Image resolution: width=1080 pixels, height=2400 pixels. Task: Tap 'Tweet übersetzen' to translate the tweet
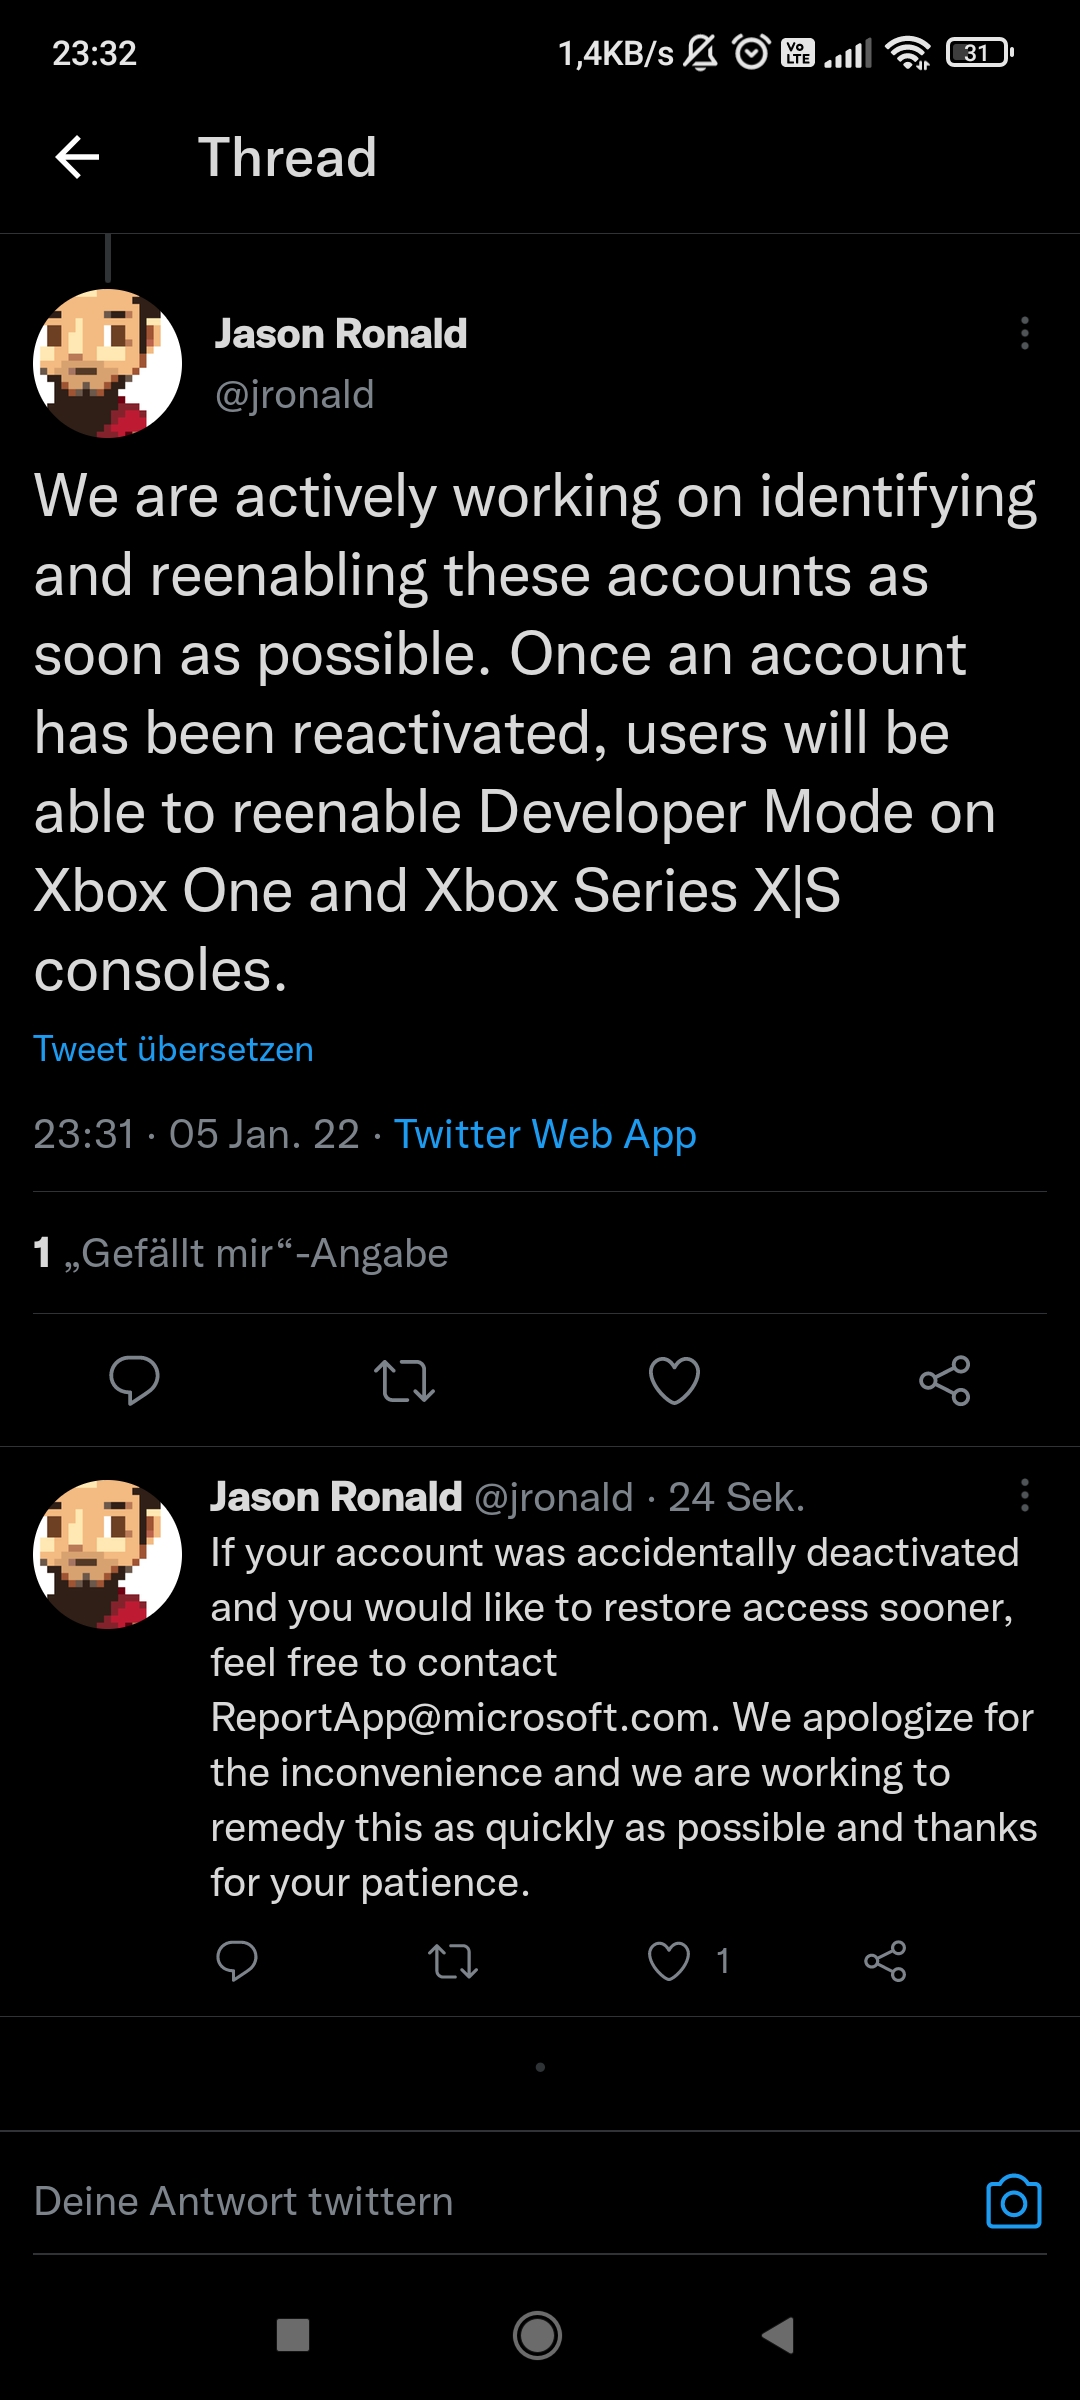coord(173,1049)
